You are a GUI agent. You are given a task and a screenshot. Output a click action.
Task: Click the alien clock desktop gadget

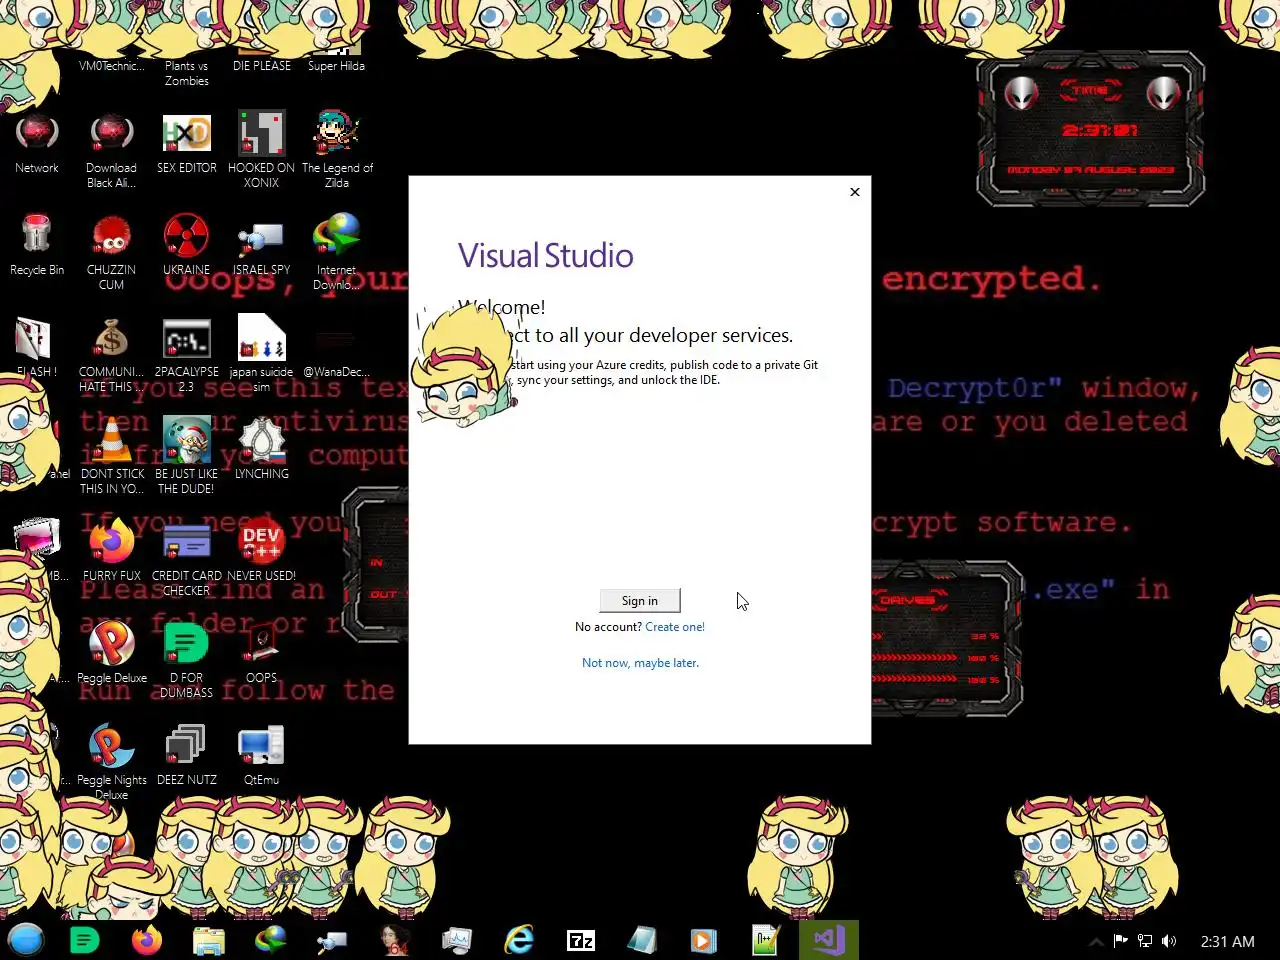point(1091,128)
